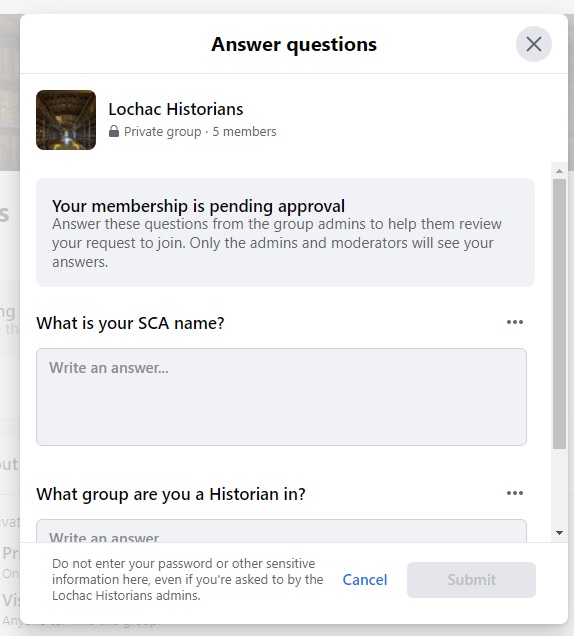The width and height of the screenshot is (574, 636).
Task: Select the membership pending approval notice
Action: click(x=285, y=232)
